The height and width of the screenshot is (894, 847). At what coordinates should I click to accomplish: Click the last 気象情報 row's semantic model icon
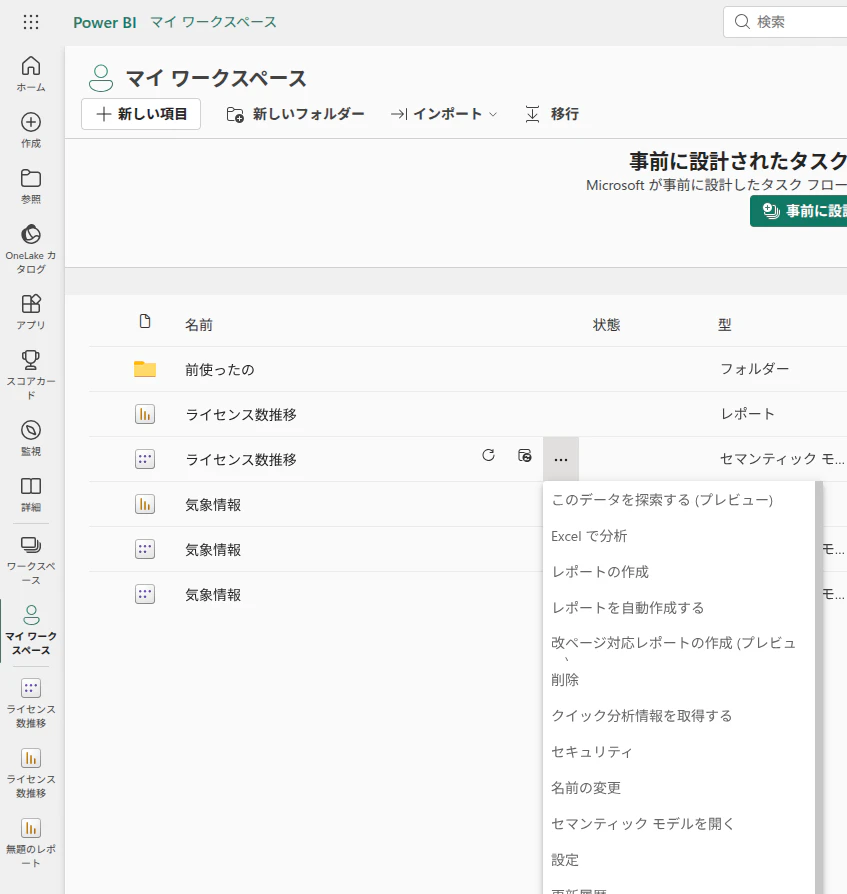145,594
